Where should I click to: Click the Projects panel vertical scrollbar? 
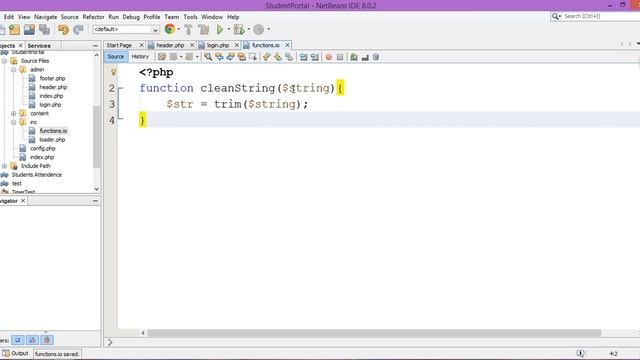[x=96, y=137]
